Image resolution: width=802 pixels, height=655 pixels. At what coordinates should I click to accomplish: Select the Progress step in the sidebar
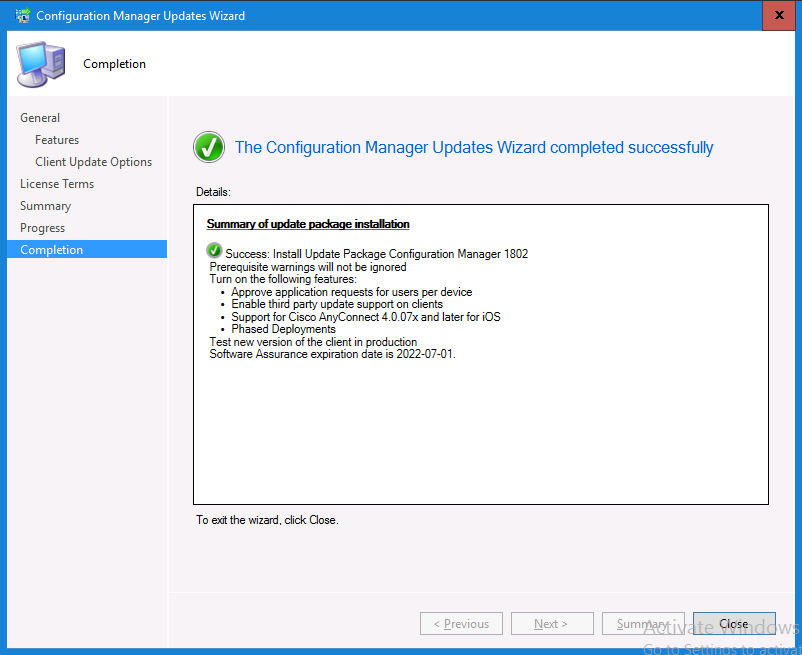42,228
